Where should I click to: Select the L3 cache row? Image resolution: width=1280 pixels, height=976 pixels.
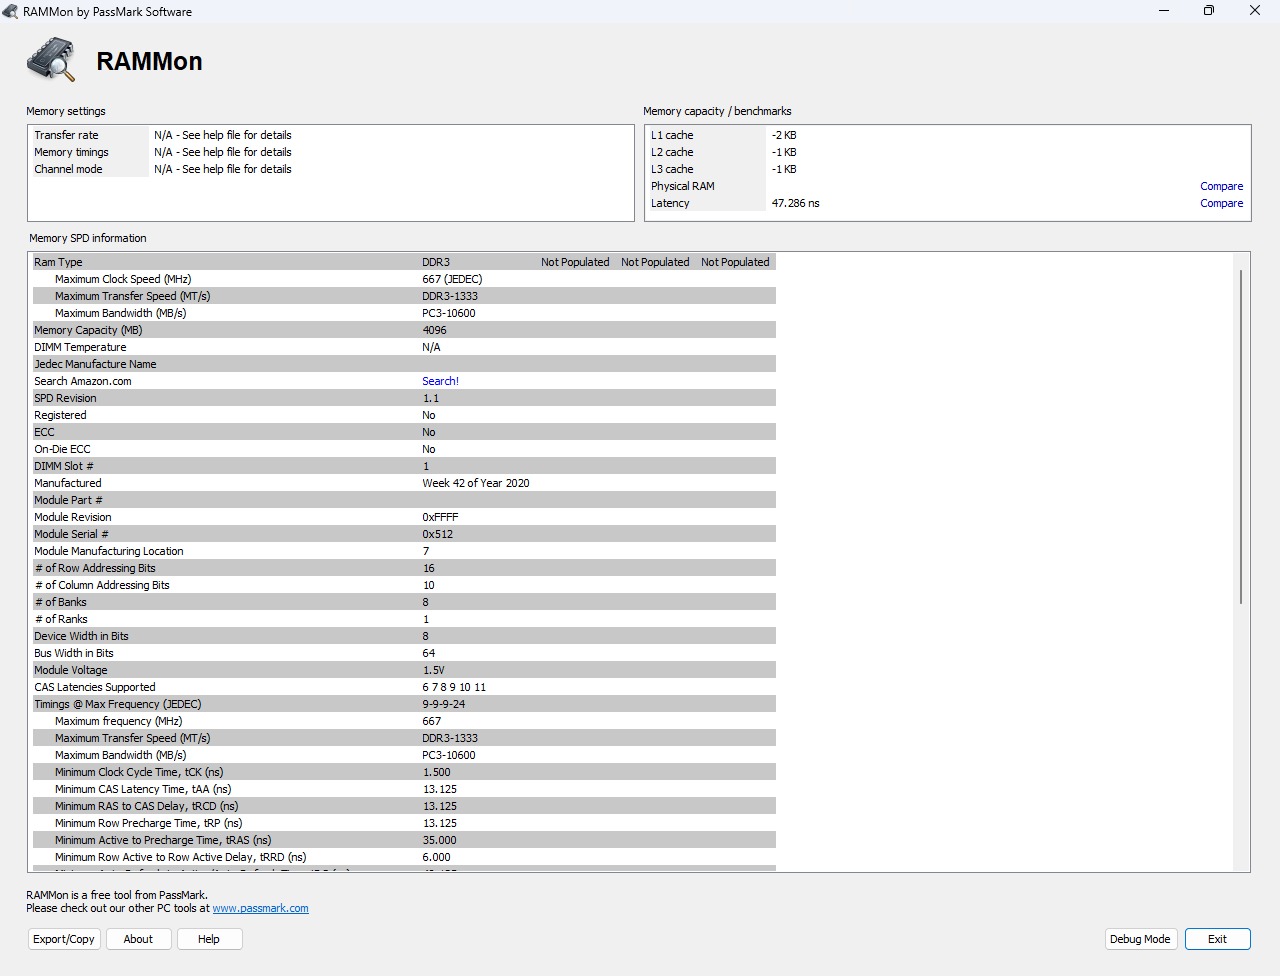click(948, 169)
